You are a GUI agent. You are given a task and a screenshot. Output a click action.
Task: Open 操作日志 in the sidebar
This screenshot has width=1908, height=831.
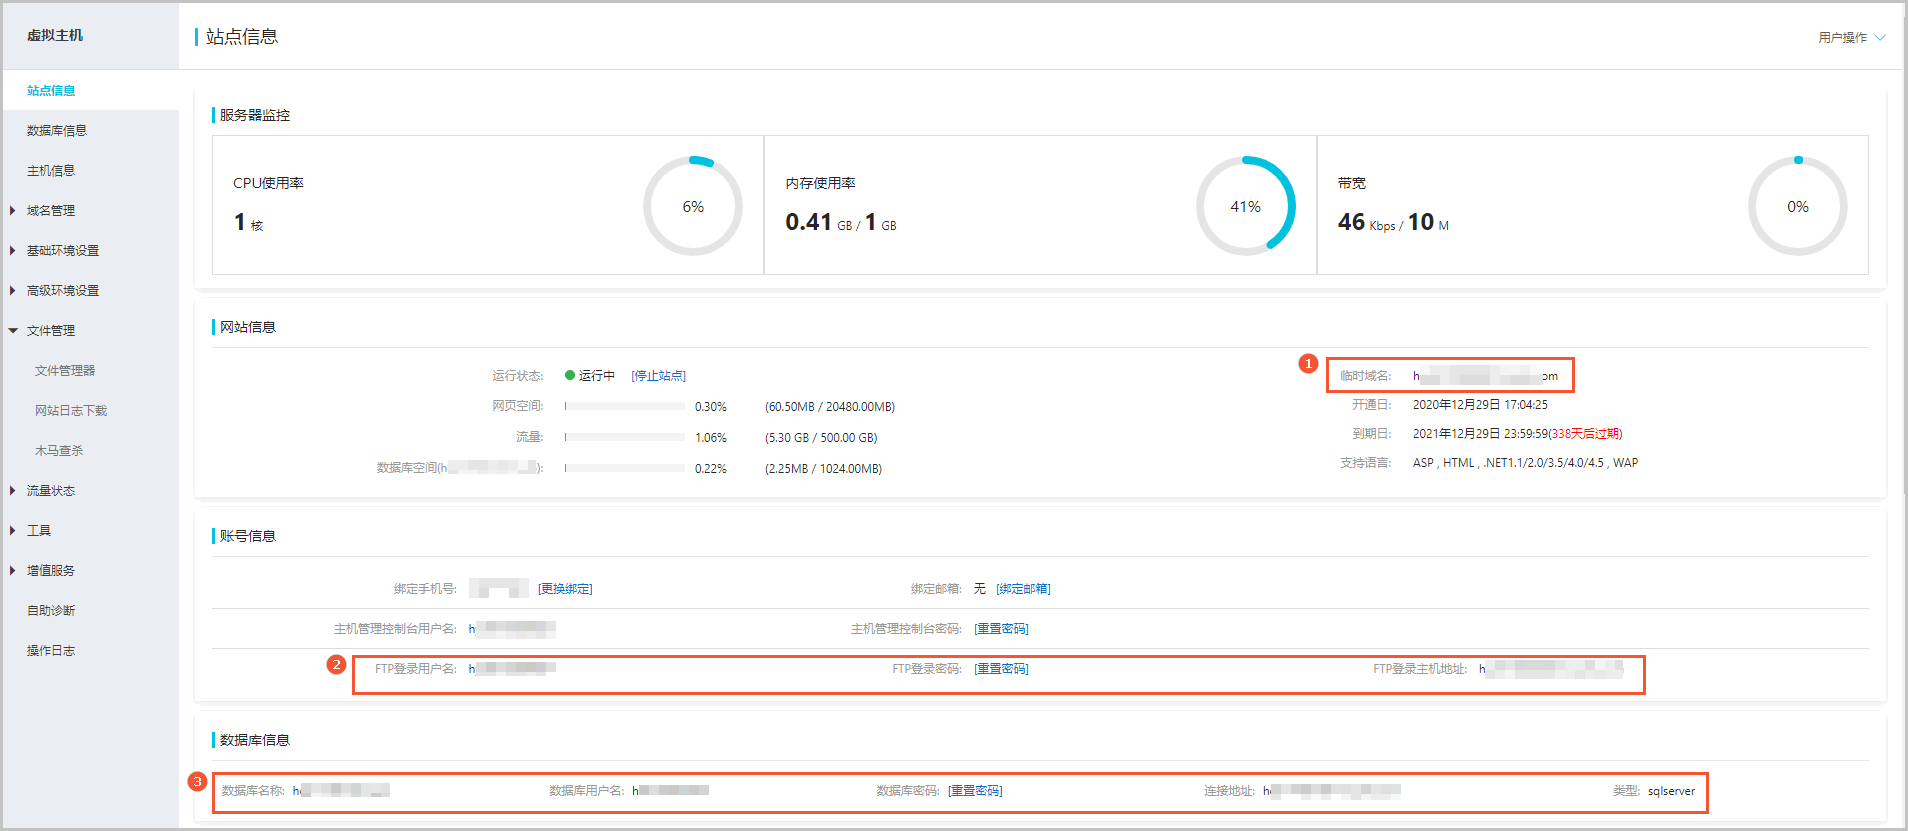coord(51,650)
